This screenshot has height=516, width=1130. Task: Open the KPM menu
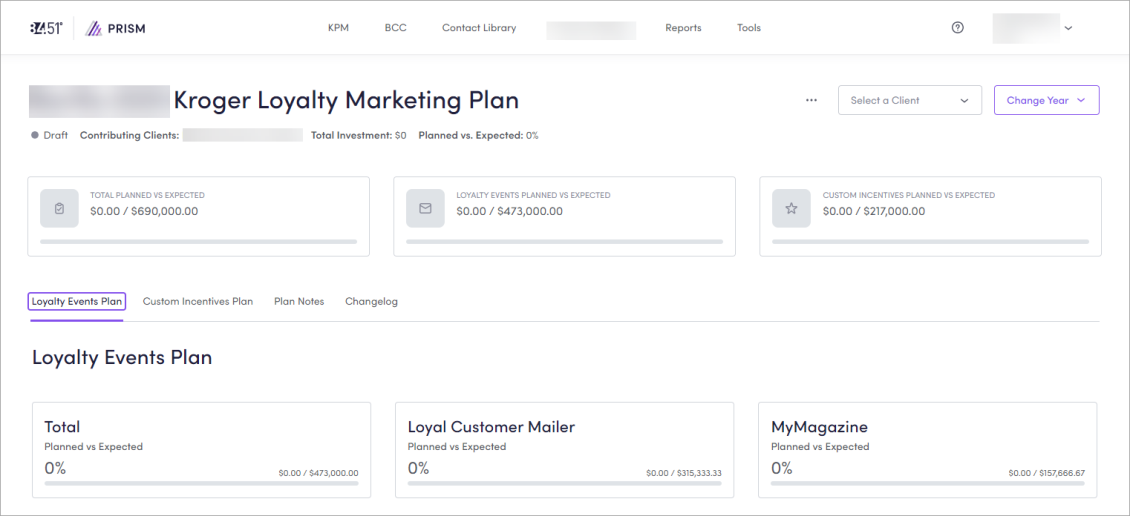[338, 28]
